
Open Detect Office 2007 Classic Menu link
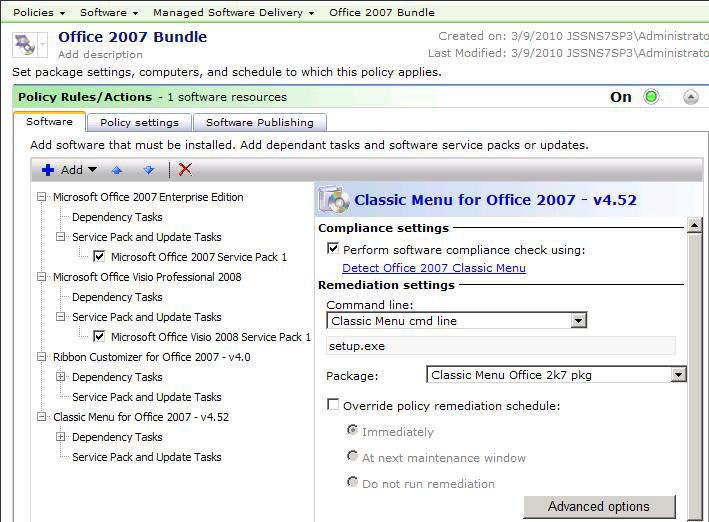click(x=434, y=268)
